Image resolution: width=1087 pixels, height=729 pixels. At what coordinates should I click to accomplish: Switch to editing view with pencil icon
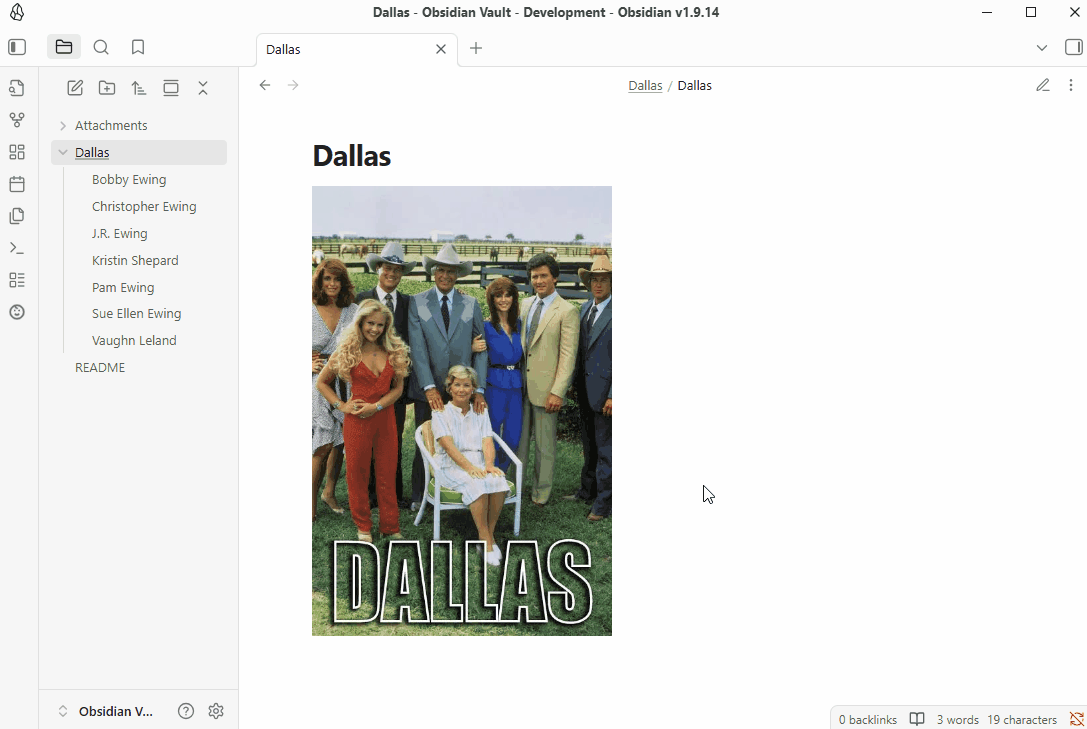(1043, 85)
